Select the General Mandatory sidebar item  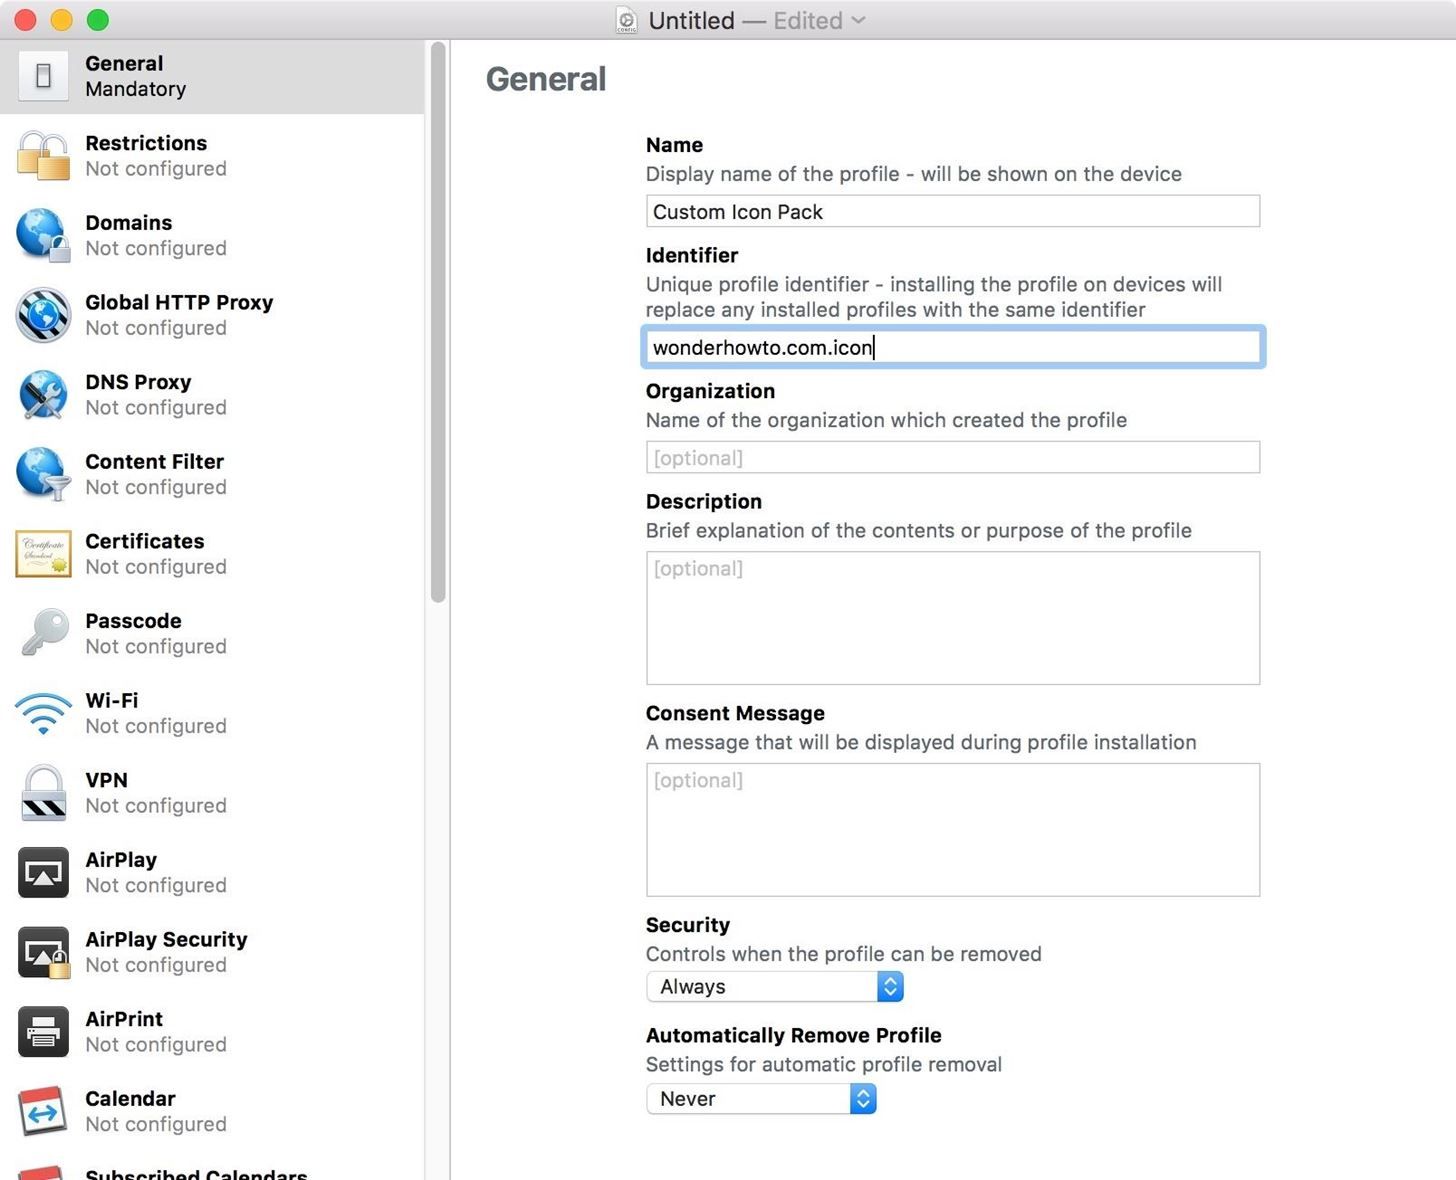point(212,77)
